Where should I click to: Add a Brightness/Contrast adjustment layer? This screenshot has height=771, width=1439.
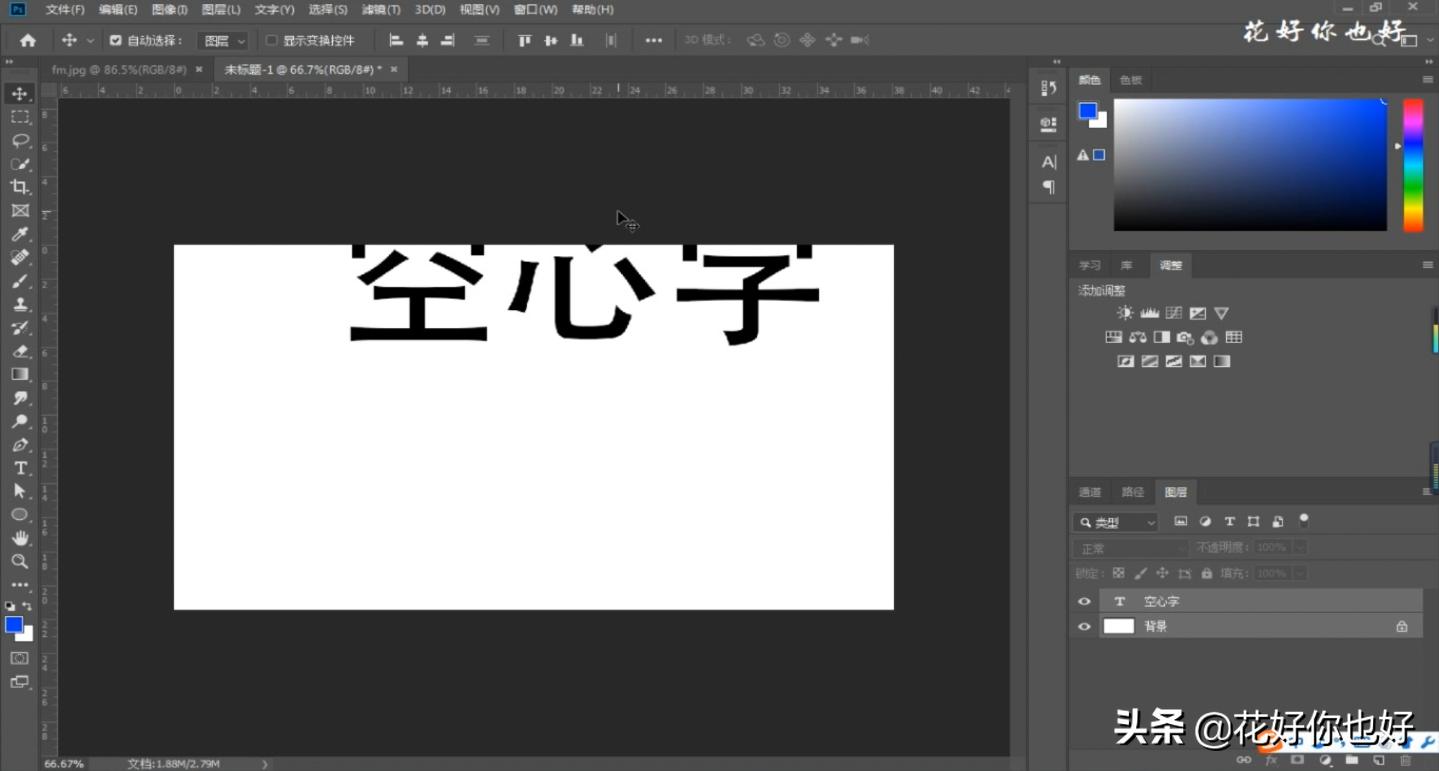(1125, 312)
